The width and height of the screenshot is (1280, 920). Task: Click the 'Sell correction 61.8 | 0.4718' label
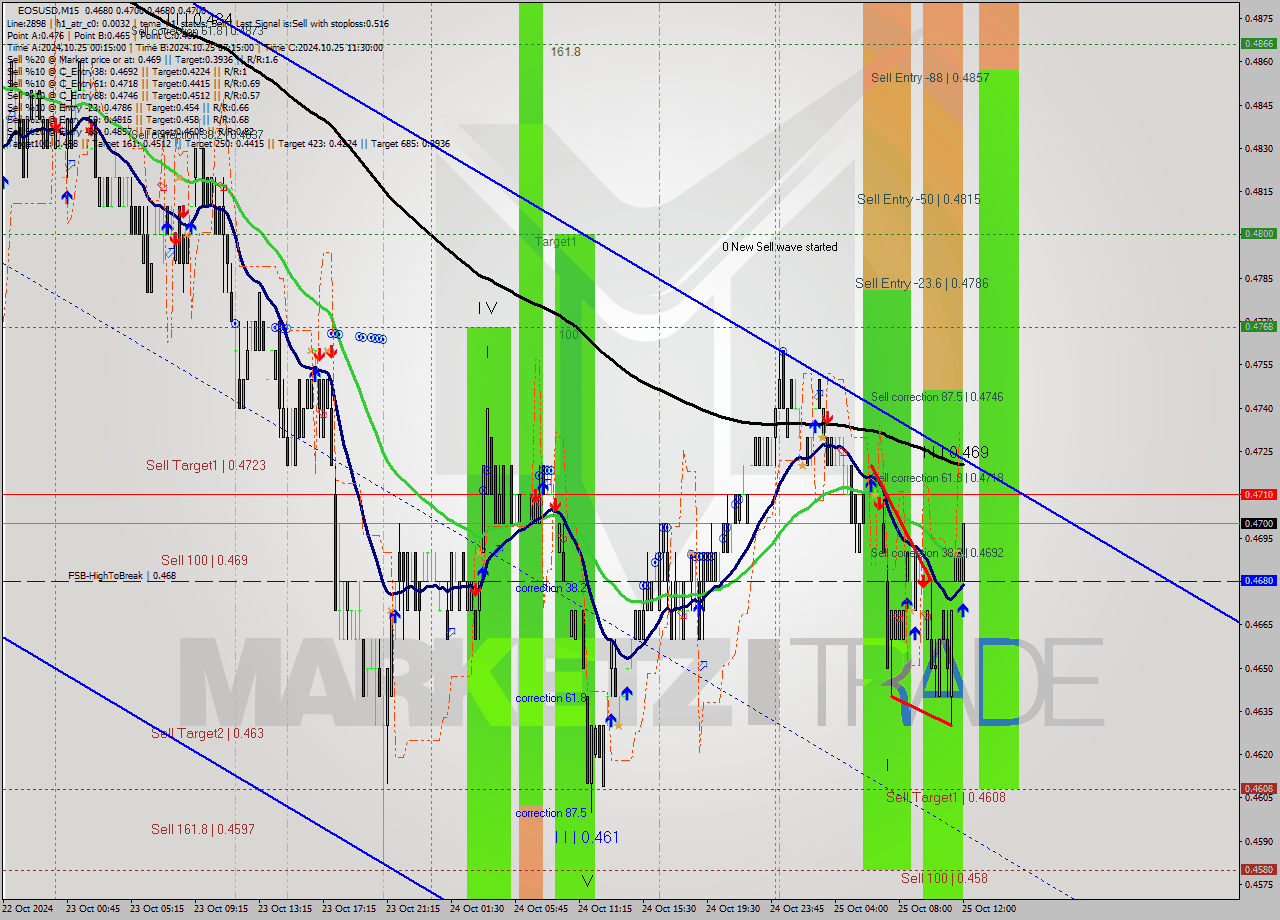936,478
